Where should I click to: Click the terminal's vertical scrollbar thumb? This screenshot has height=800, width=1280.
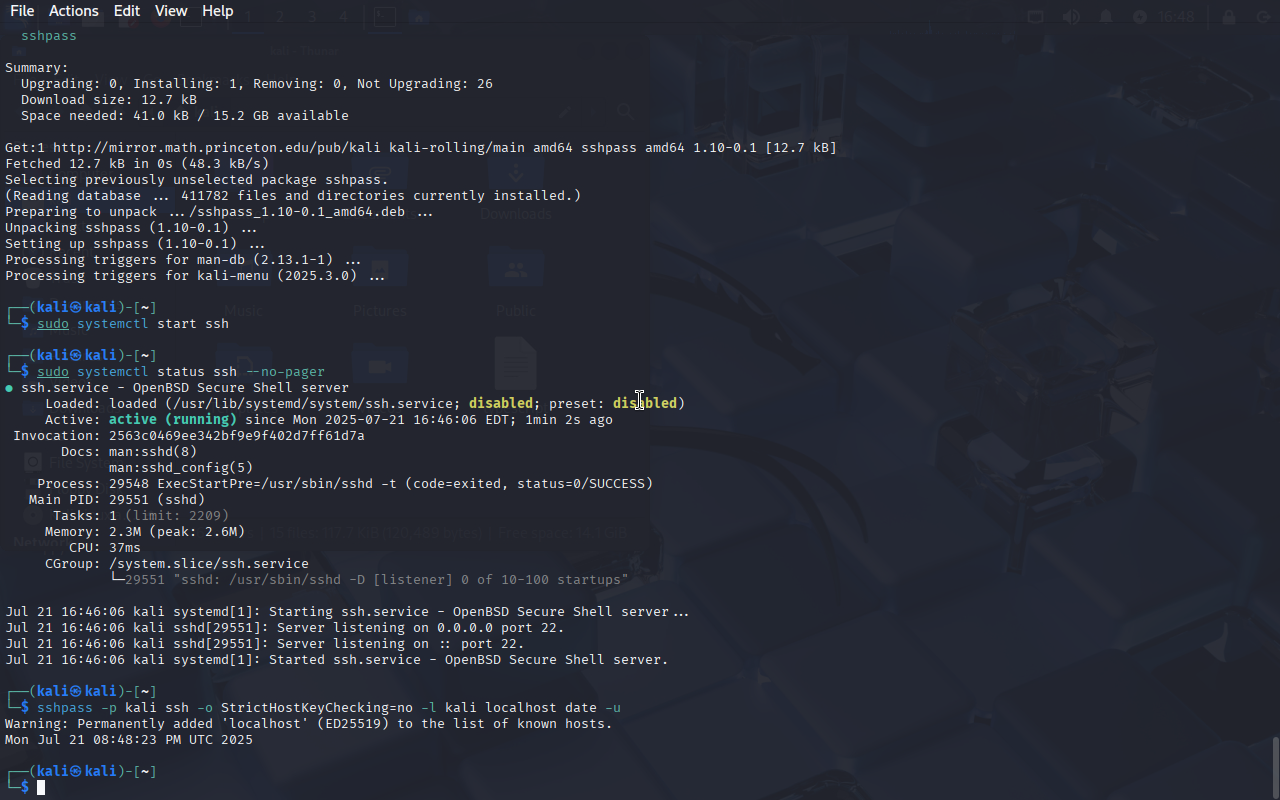[1275, 766]
